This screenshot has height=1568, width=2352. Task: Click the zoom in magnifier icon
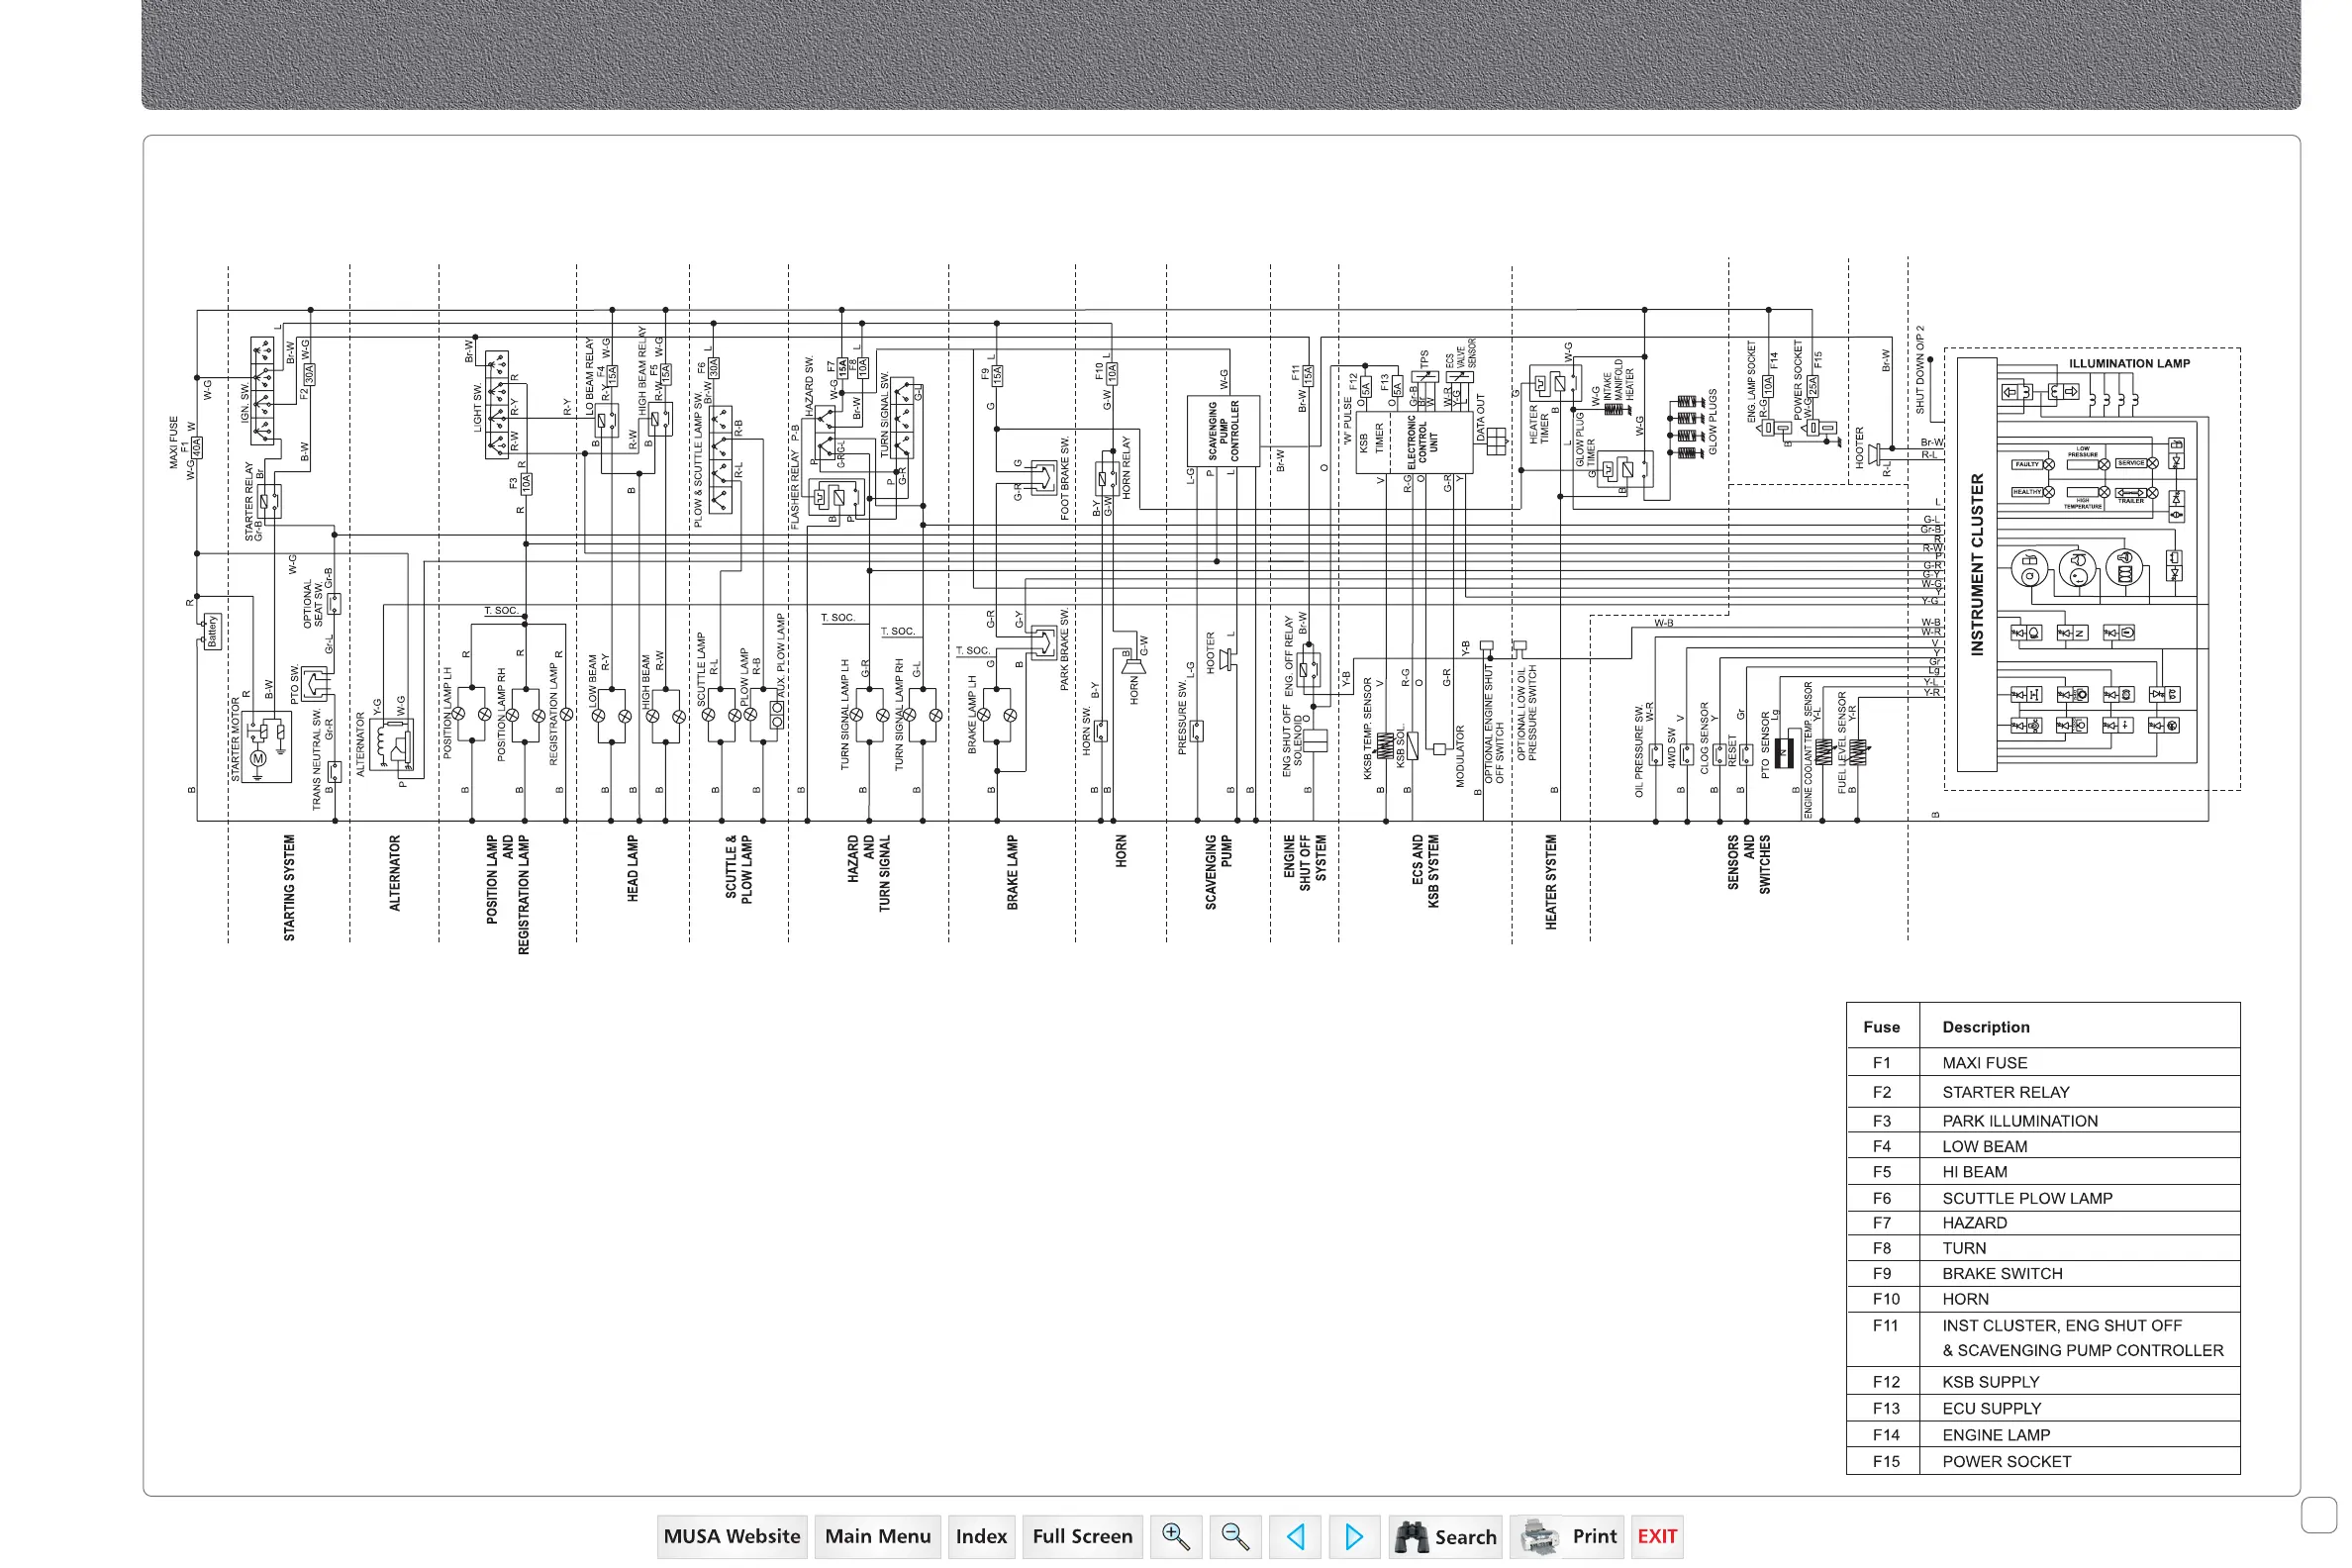(x=1176, y=1536)
